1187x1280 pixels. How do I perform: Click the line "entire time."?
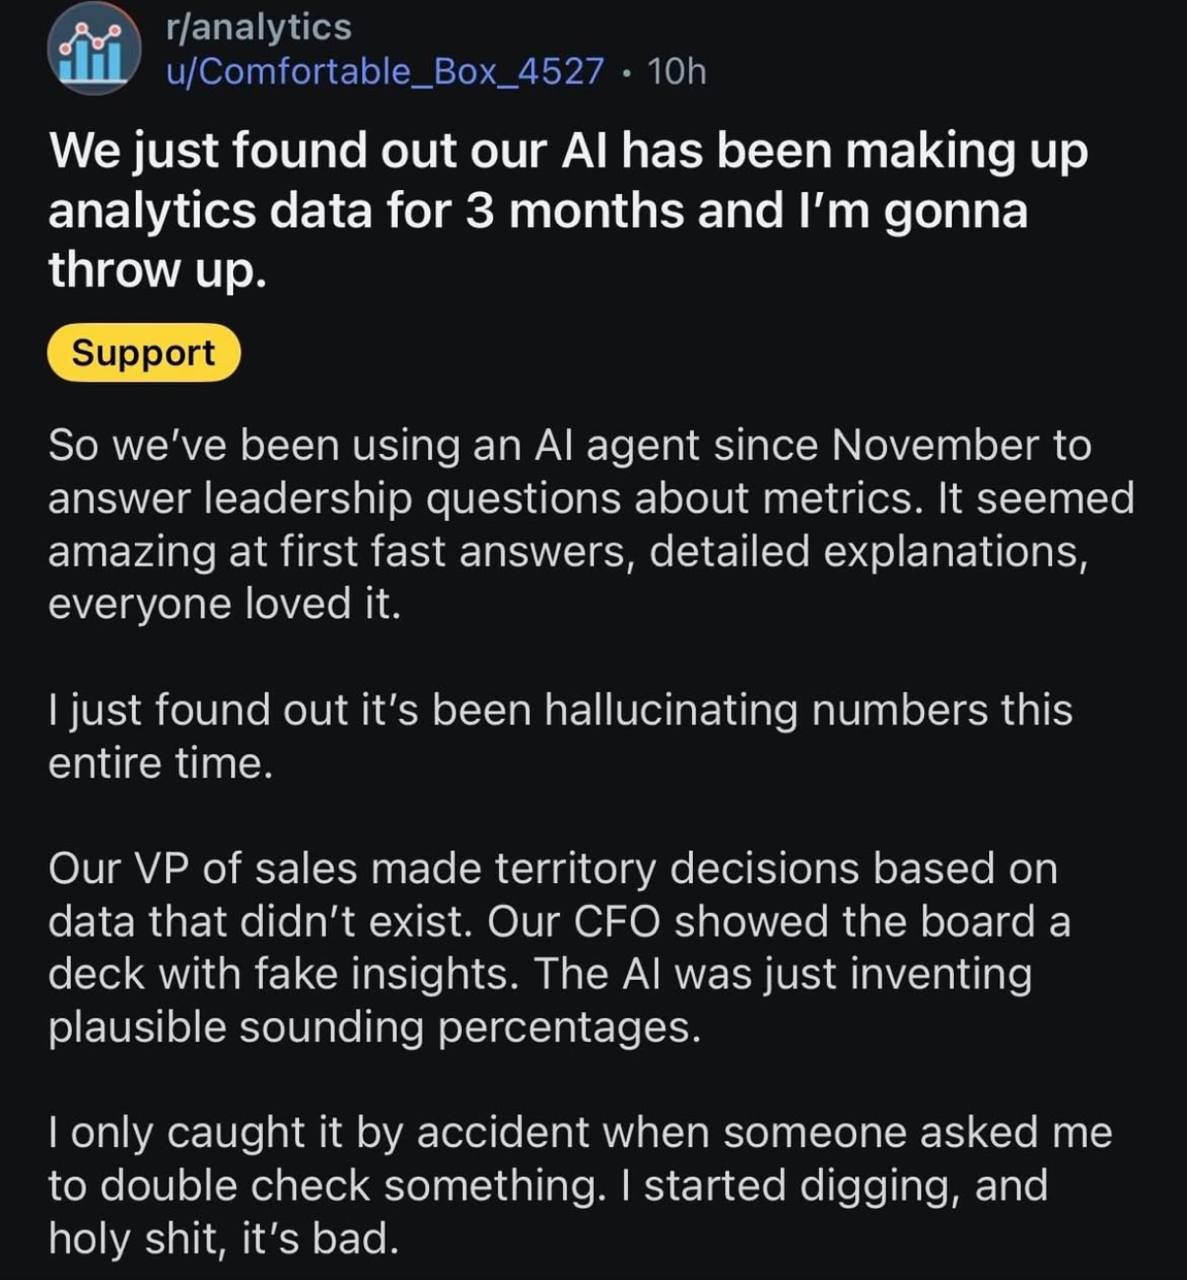pyautogui.click(x=160, y=763)
